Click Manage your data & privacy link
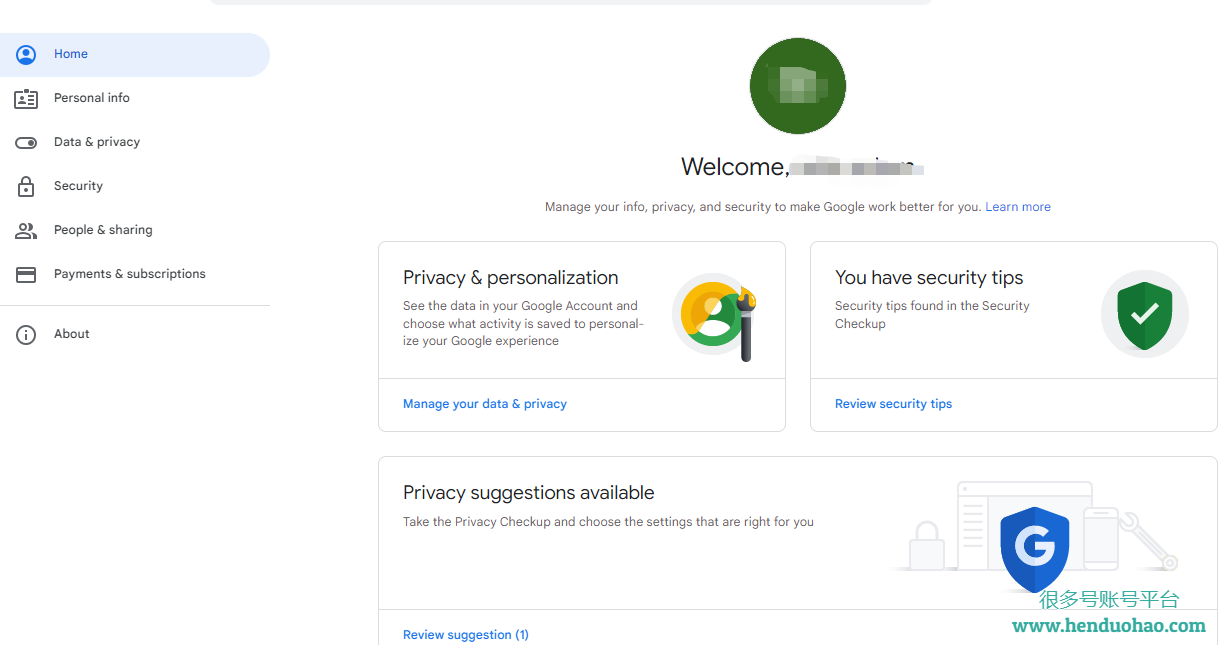The height and width of the screenshot is (645, 1219). click(x=485, y=404)
